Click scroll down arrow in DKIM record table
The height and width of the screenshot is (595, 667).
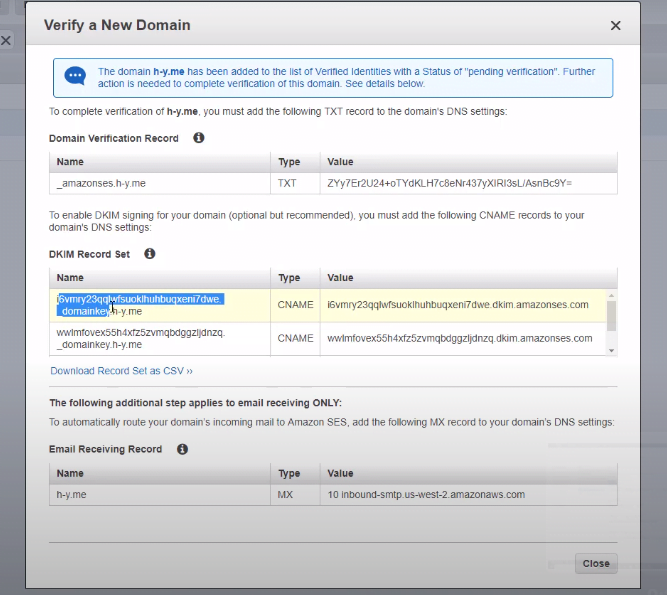611,350
